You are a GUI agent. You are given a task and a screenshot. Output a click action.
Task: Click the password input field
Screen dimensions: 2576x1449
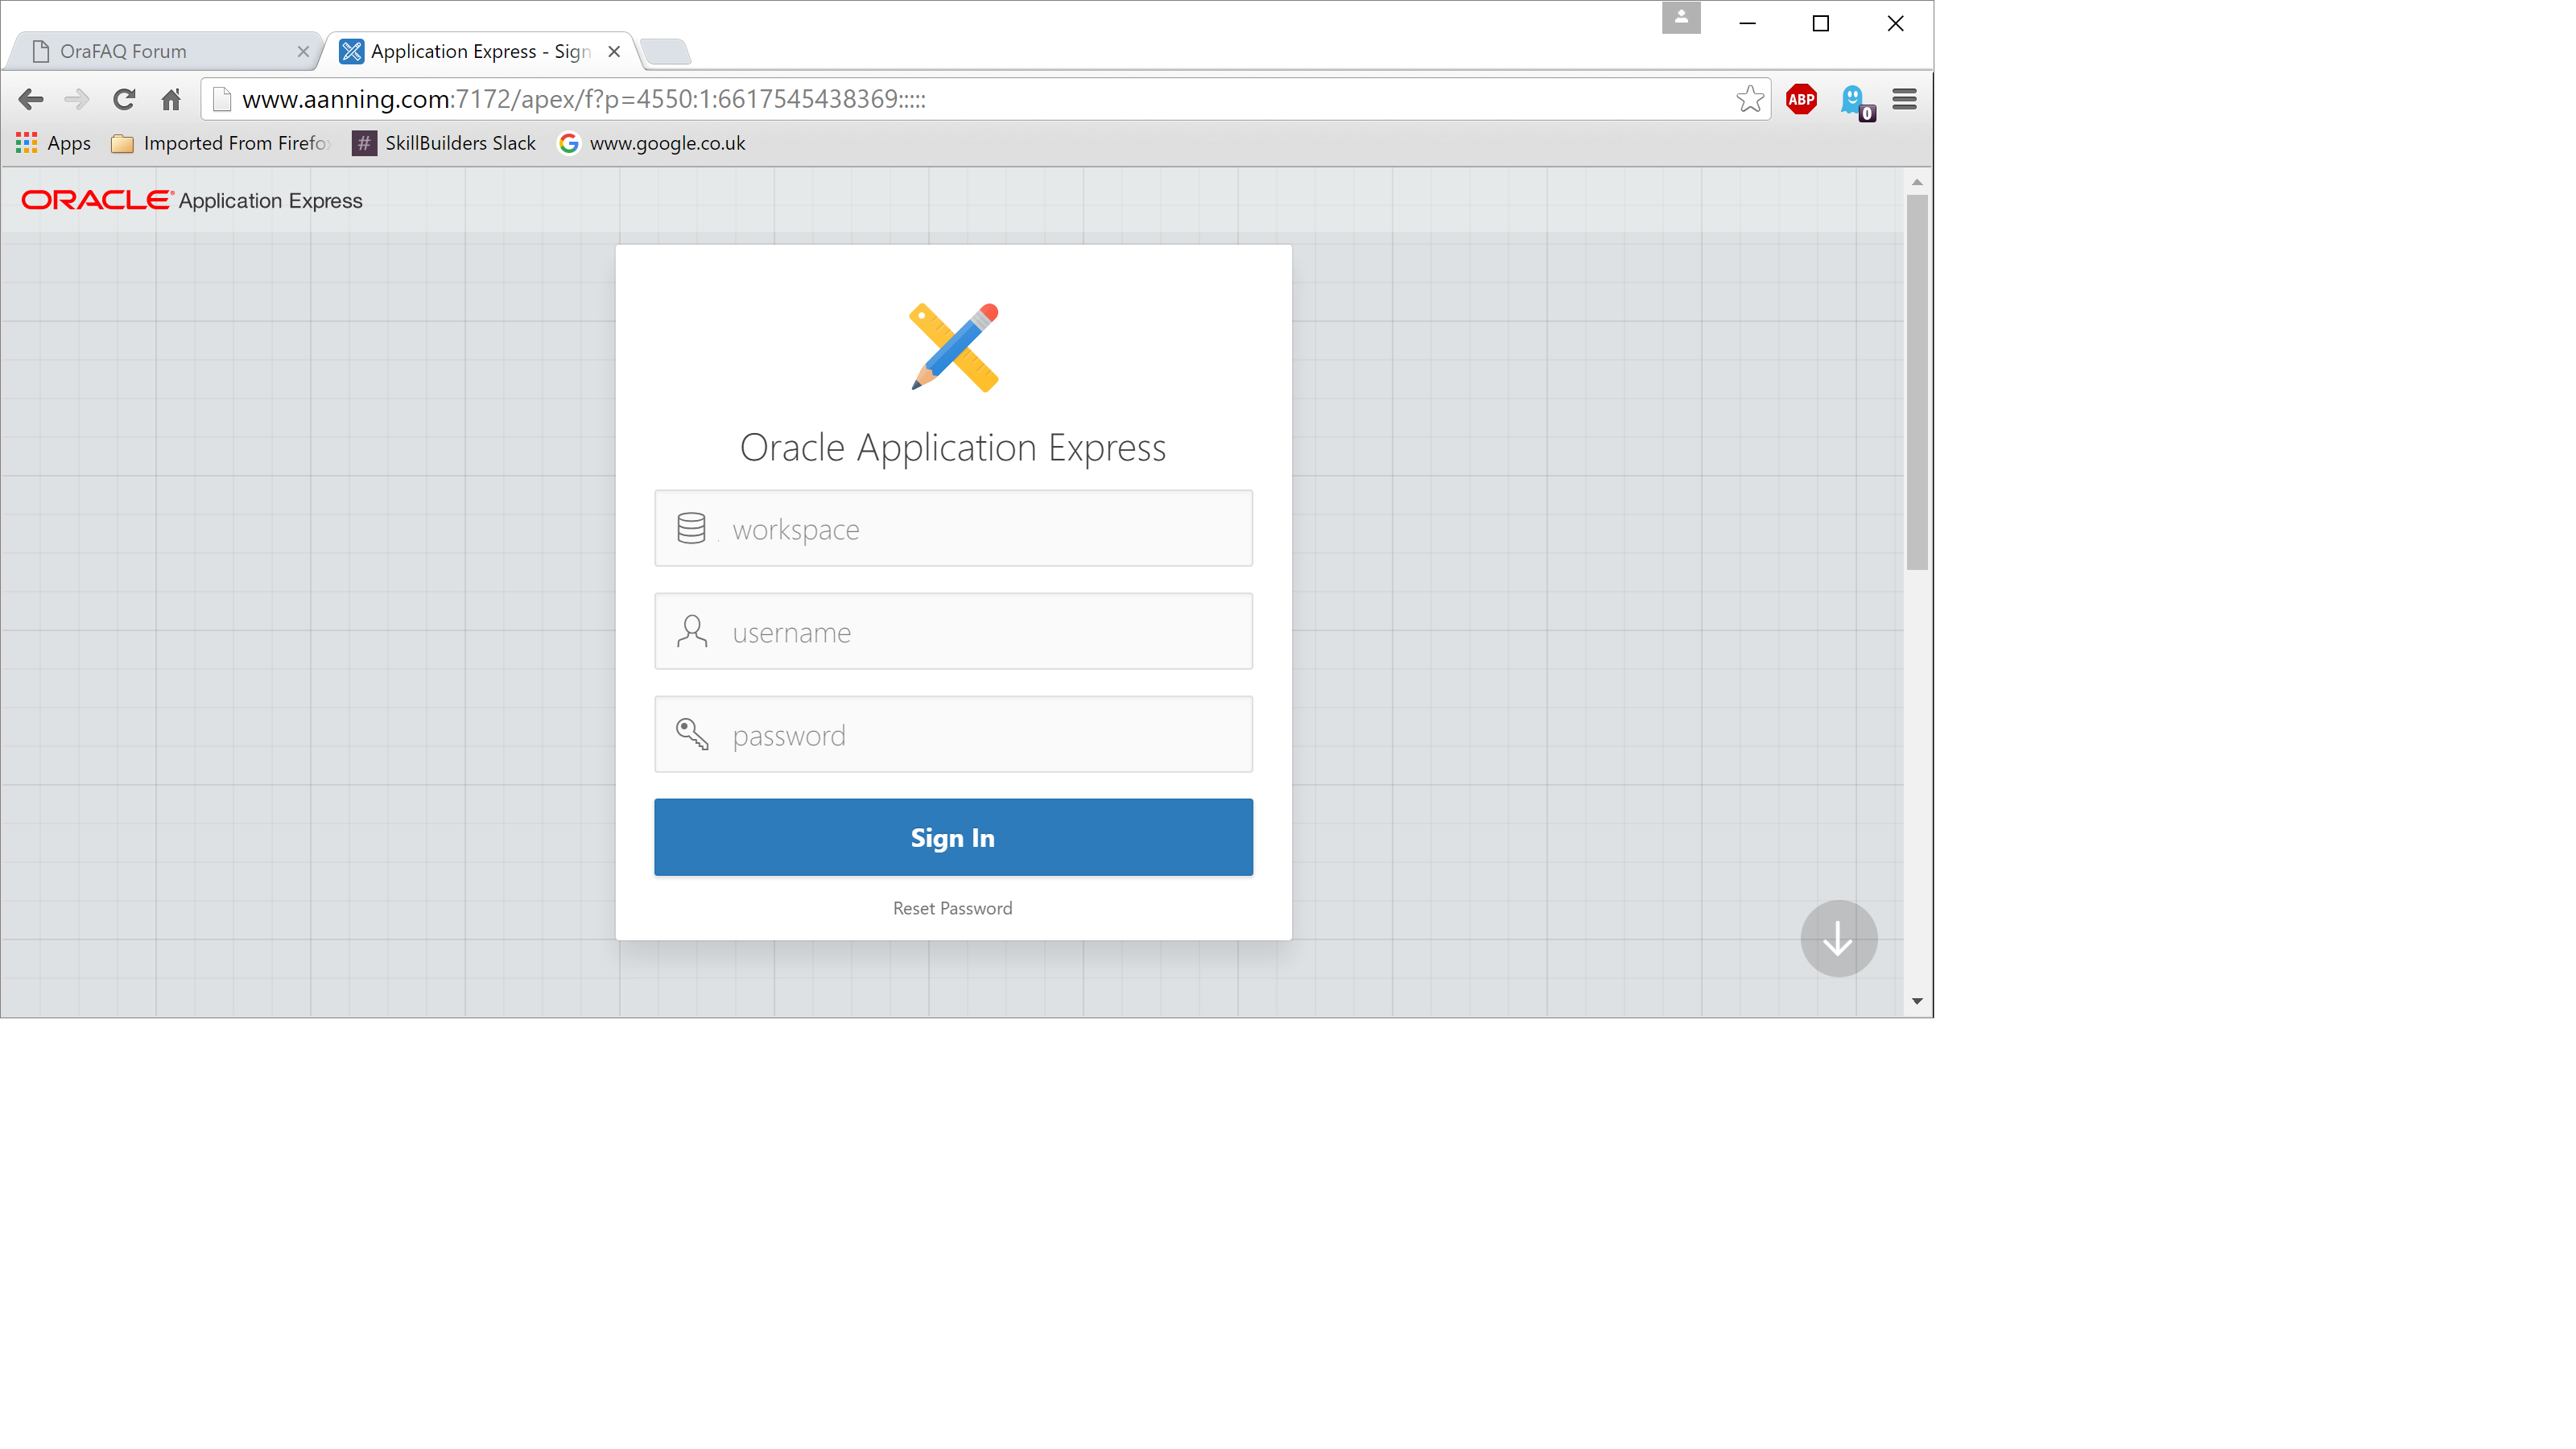(953, 734)
